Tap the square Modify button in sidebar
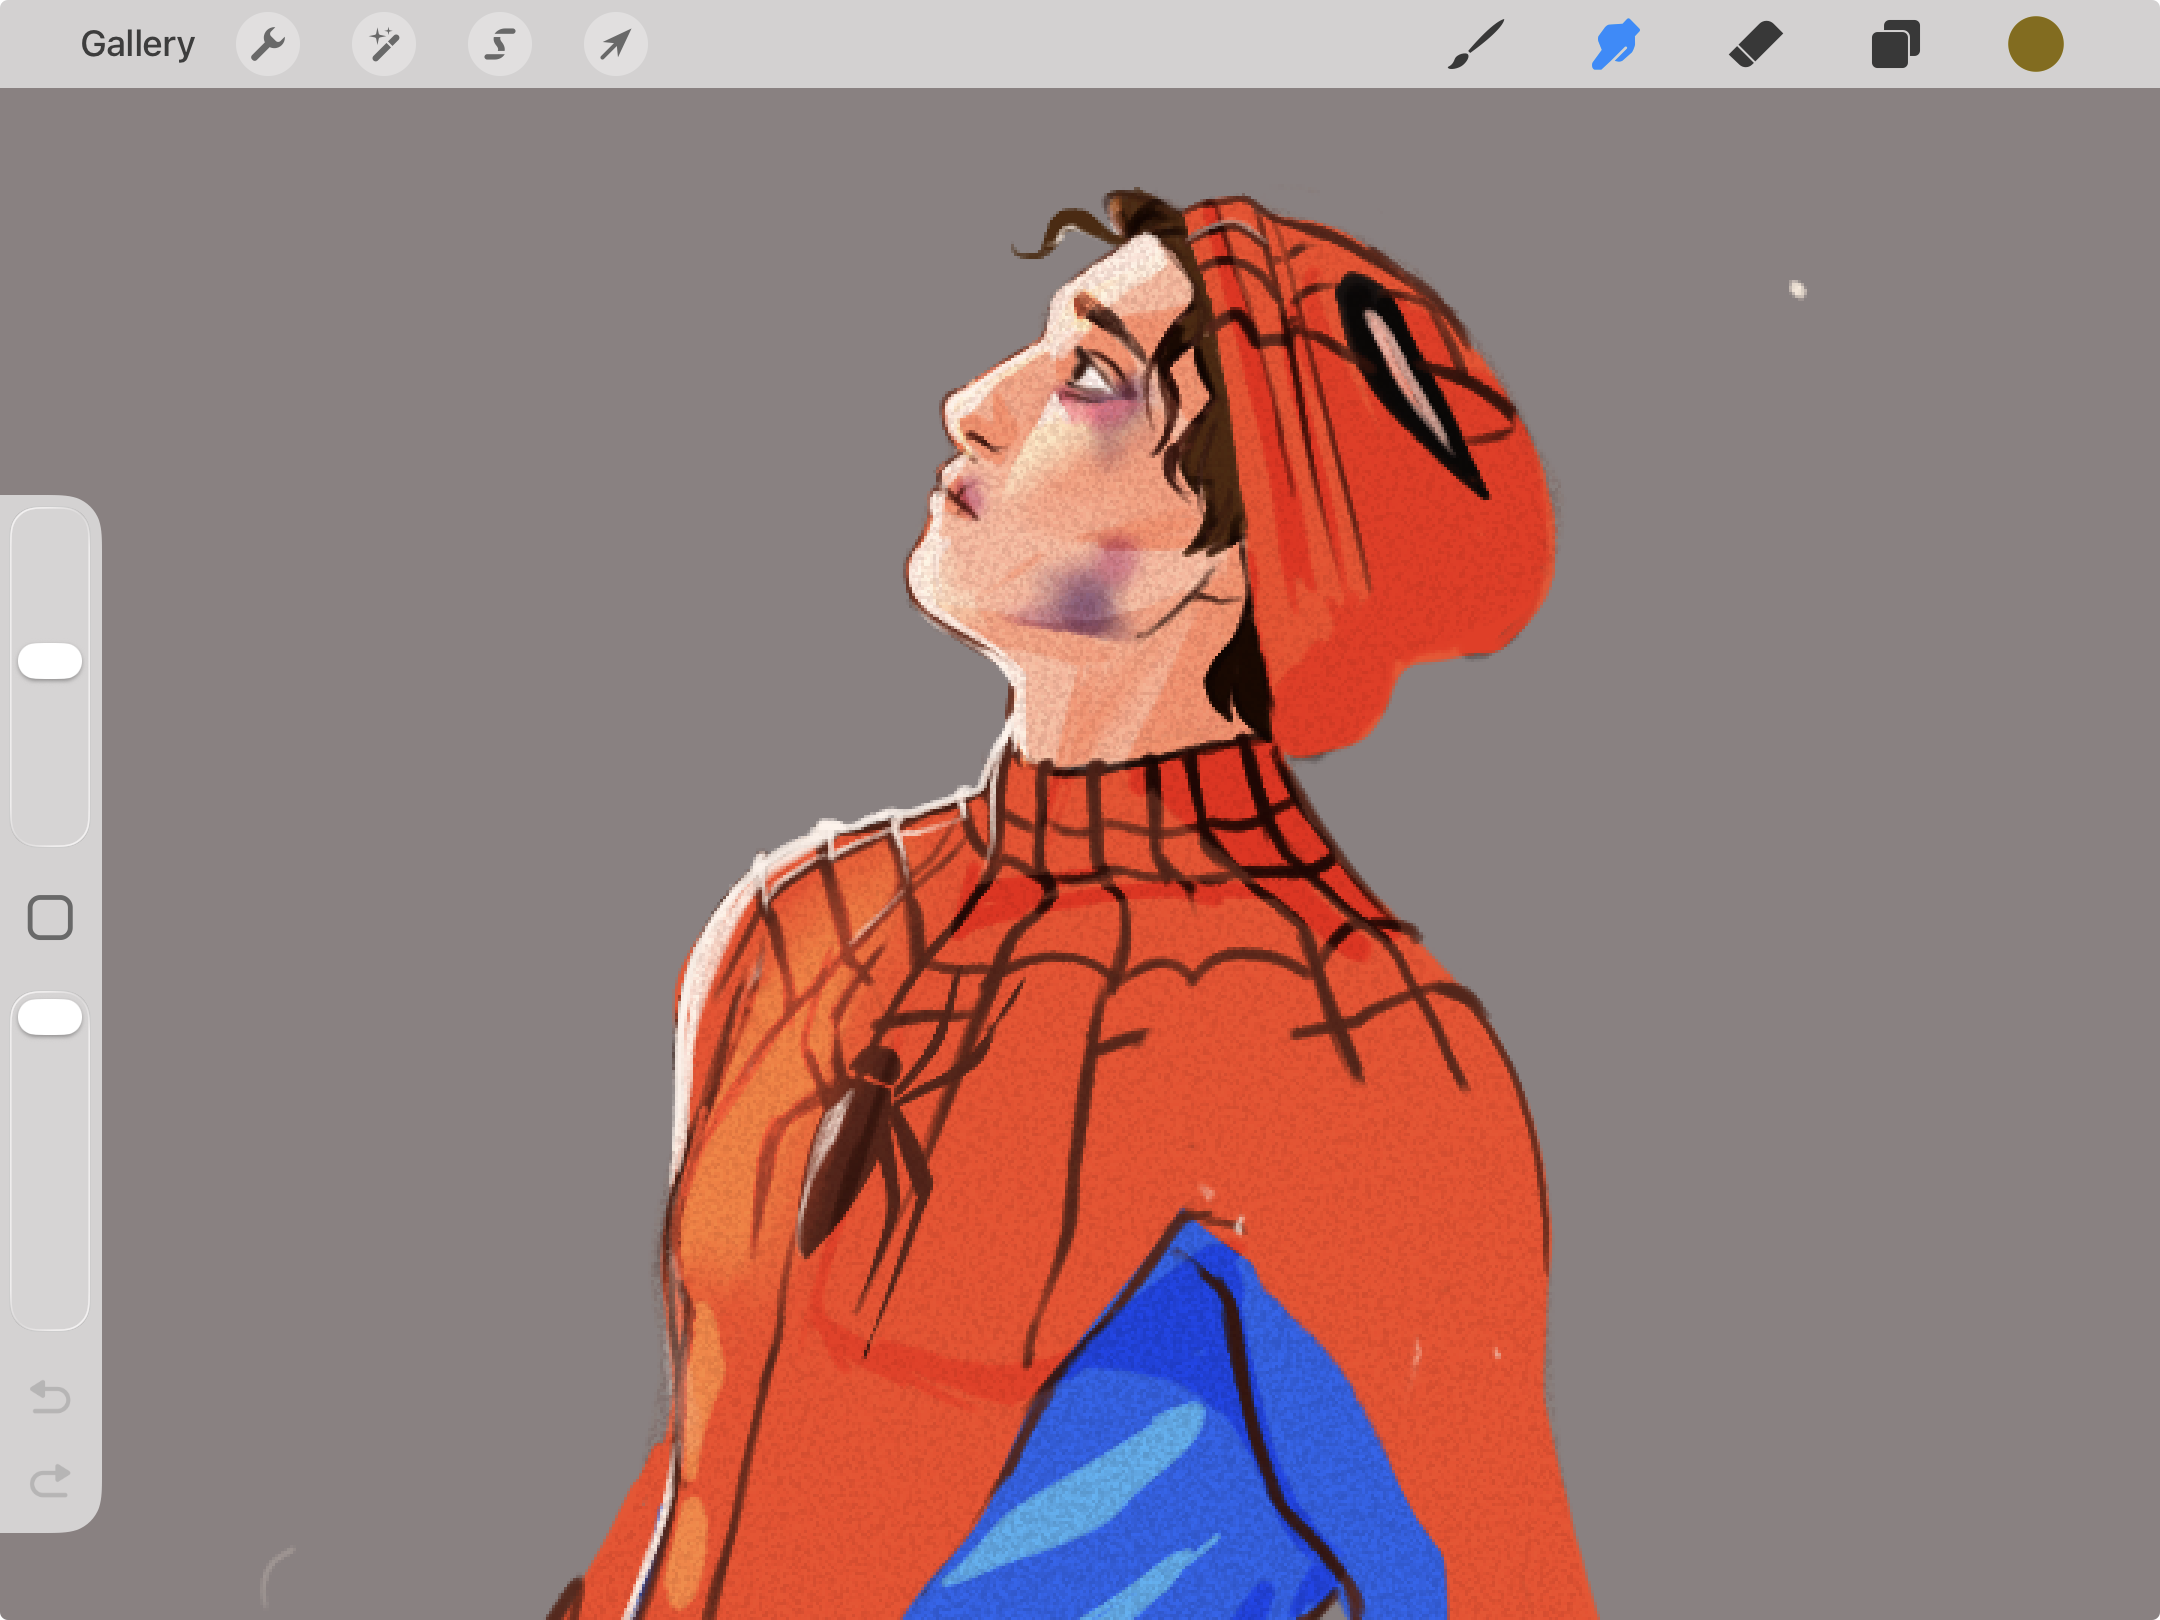2160x1620 pixels. [50, 917]
